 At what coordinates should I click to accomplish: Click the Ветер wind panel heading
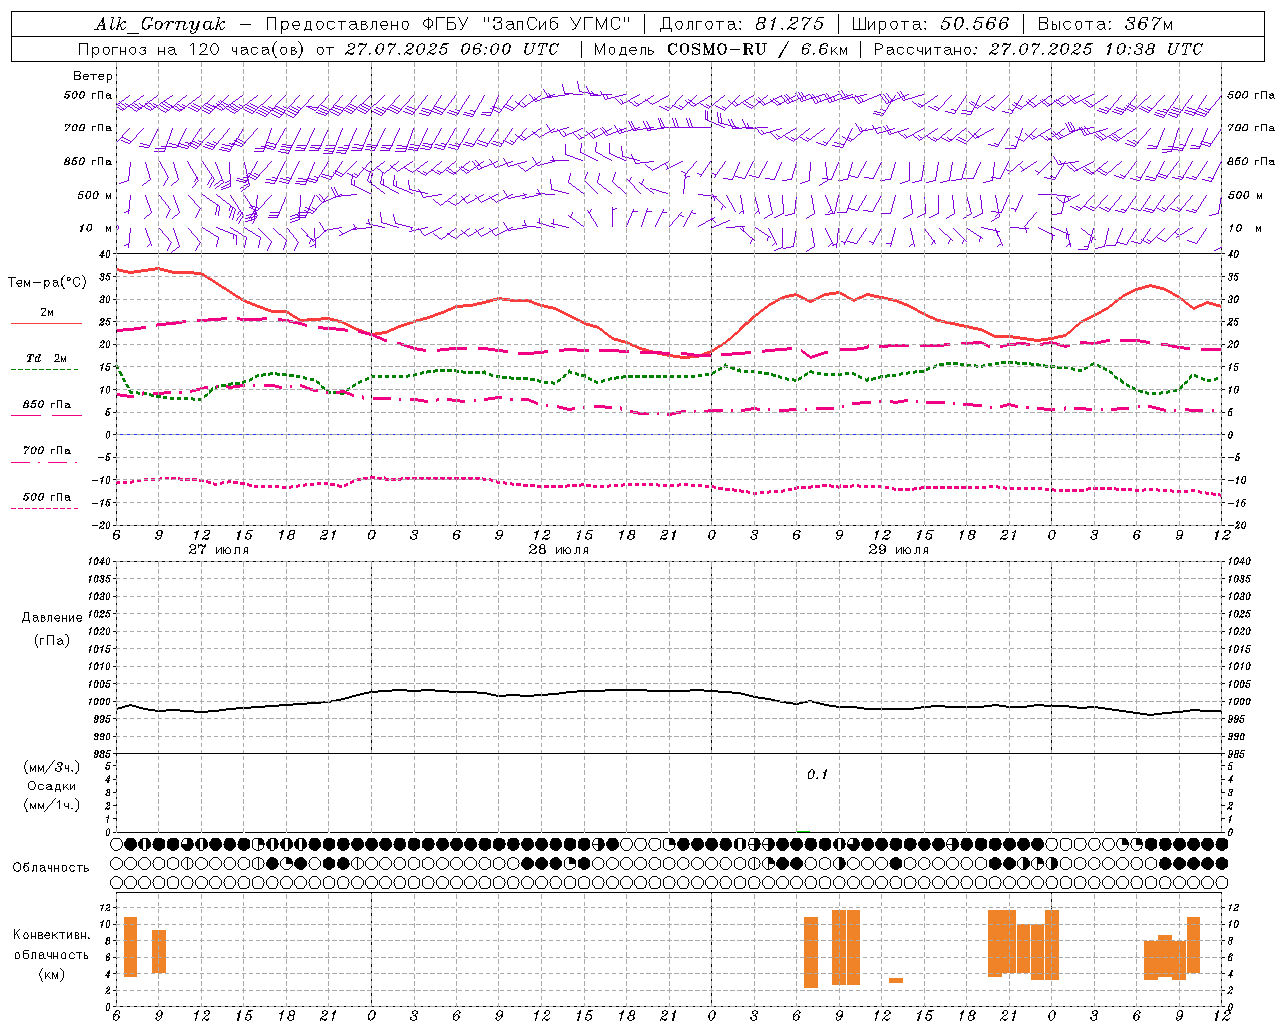click(x=93, y=76)
